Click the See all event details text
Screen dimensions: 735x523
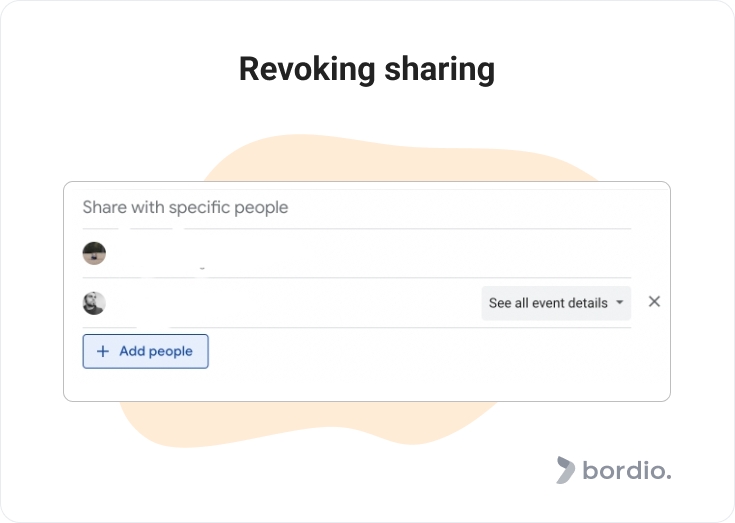[548, 303]
